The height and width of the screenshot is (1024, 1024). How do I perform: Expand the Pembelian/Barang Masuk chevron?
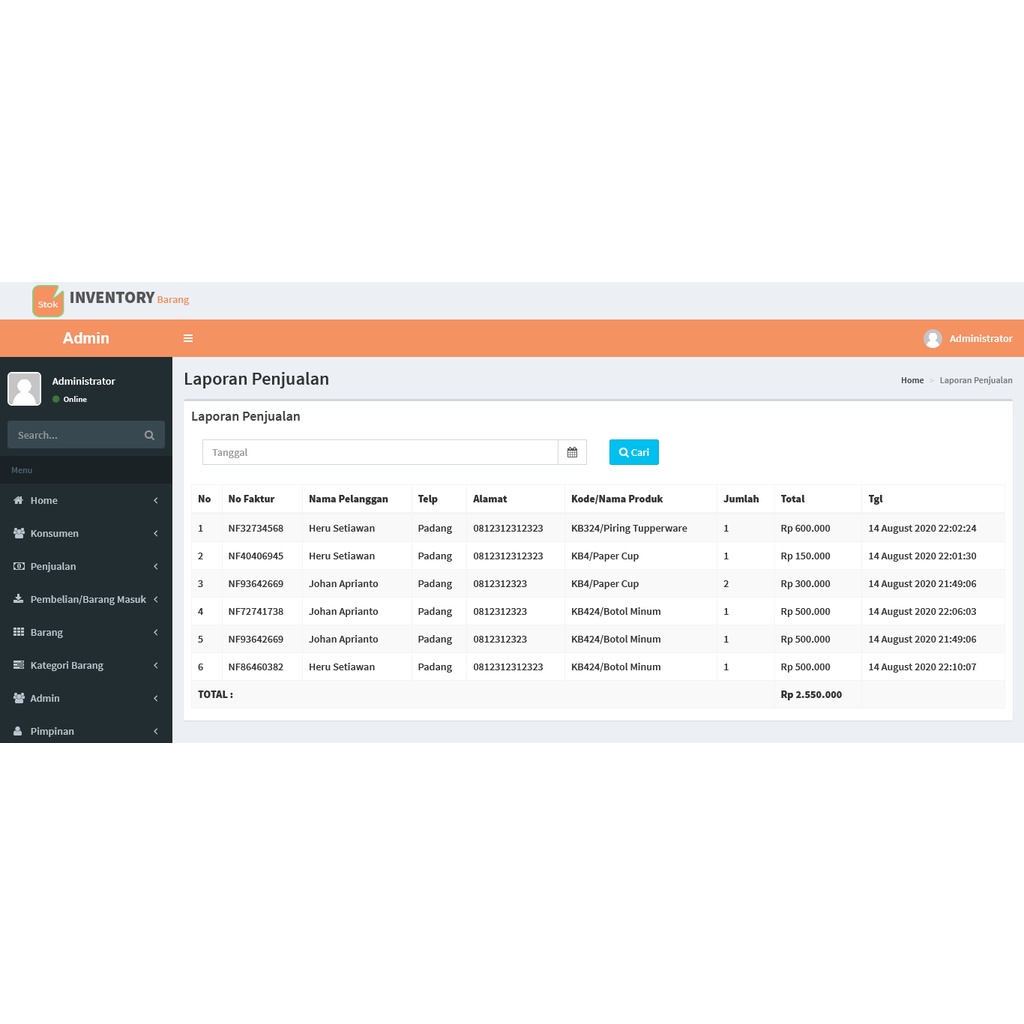tap(155, 599)
